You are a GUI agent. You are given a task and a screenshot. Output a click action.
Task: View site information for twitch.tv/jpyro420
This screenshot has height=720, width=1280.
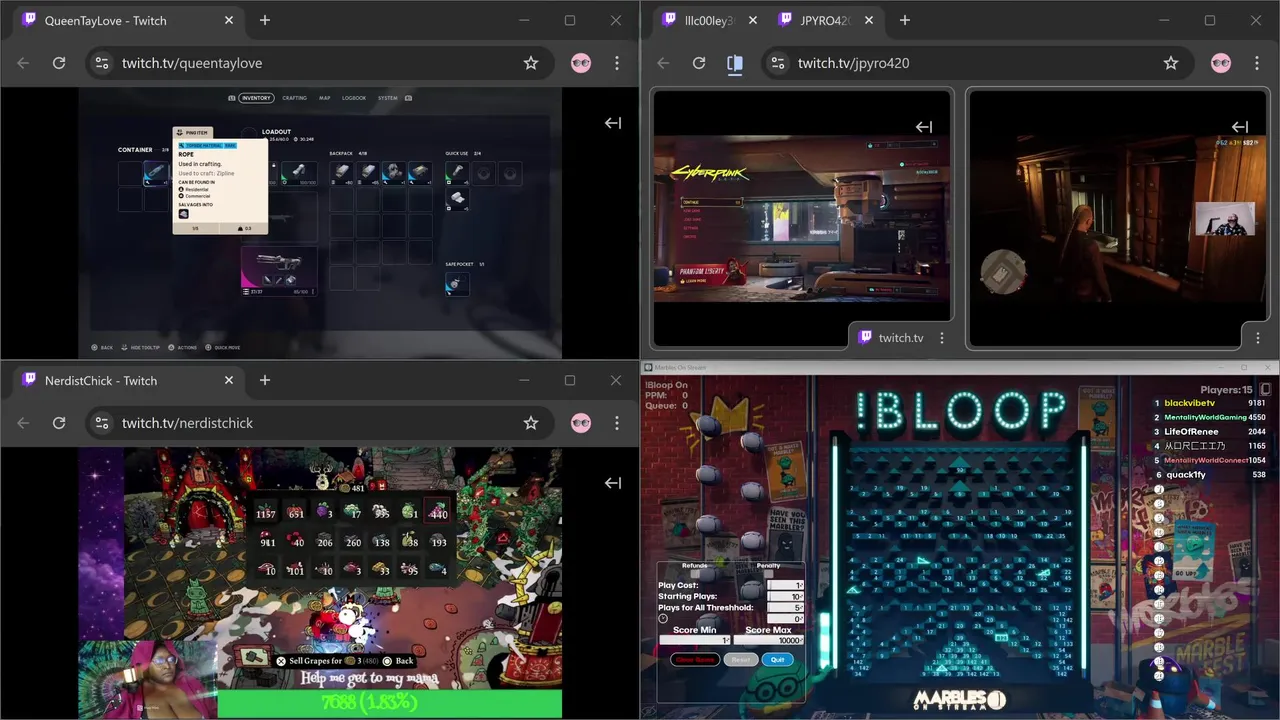tap(777, 63)
